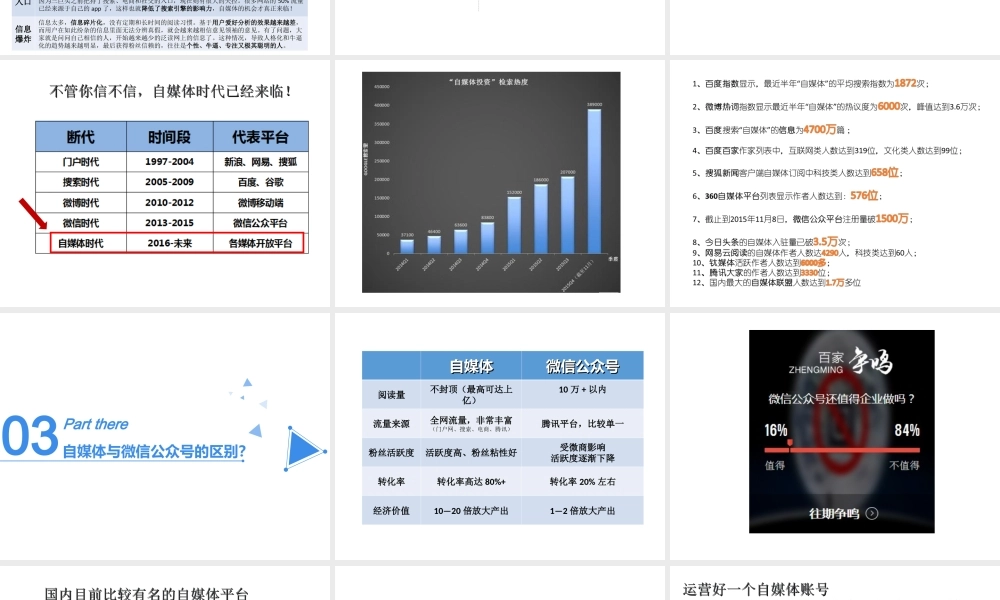Click the 腾讯平台，比较单一 cell

click(582, 423)
